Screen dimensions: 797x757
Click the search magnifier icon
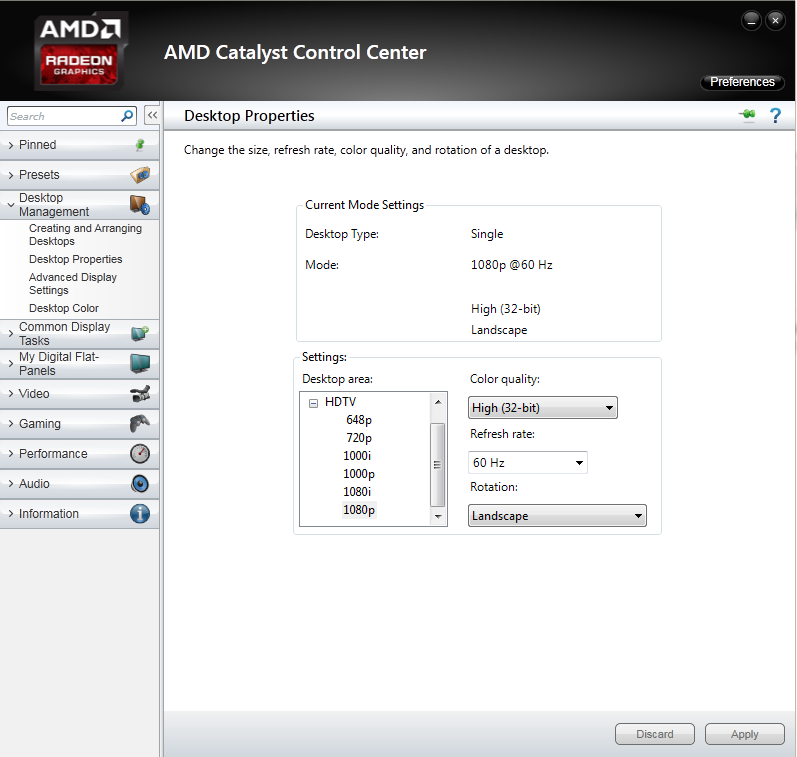pyautogui.click(x=127, y=116)
